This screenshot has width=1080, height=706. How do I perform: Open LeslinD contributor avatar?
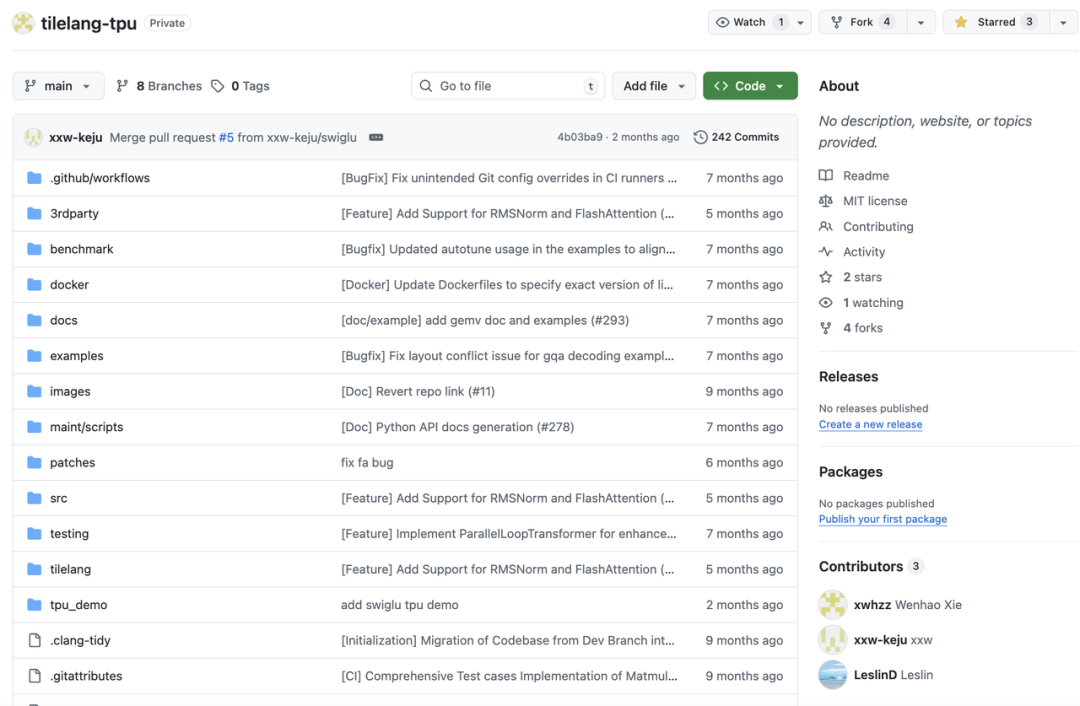[832, 675]
